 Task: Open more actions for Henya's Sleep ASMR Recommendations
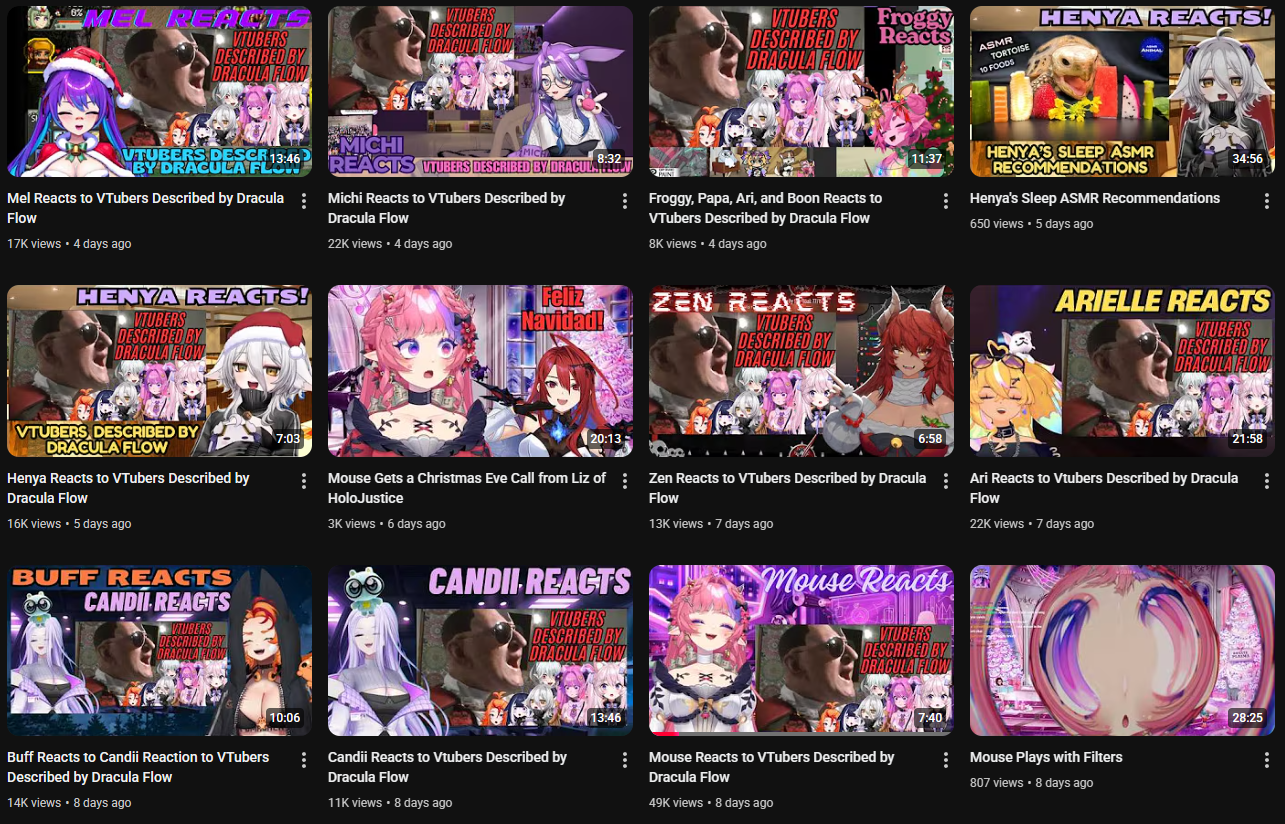tap(1267, 202)
